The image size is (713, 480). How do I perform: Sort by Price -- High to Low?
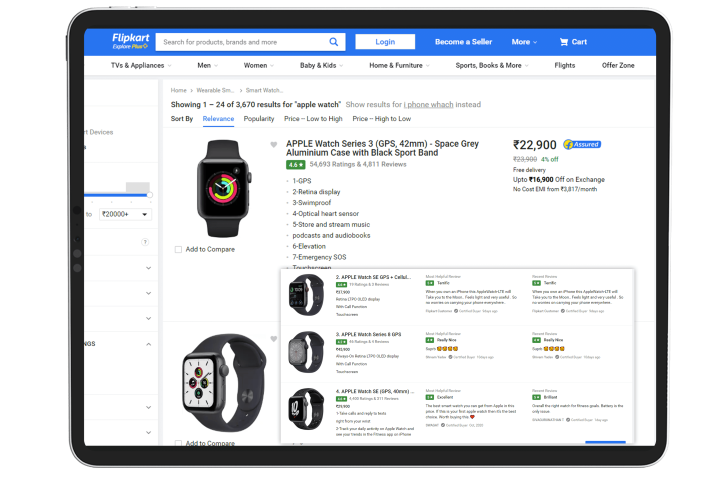[x=382, y=119]
